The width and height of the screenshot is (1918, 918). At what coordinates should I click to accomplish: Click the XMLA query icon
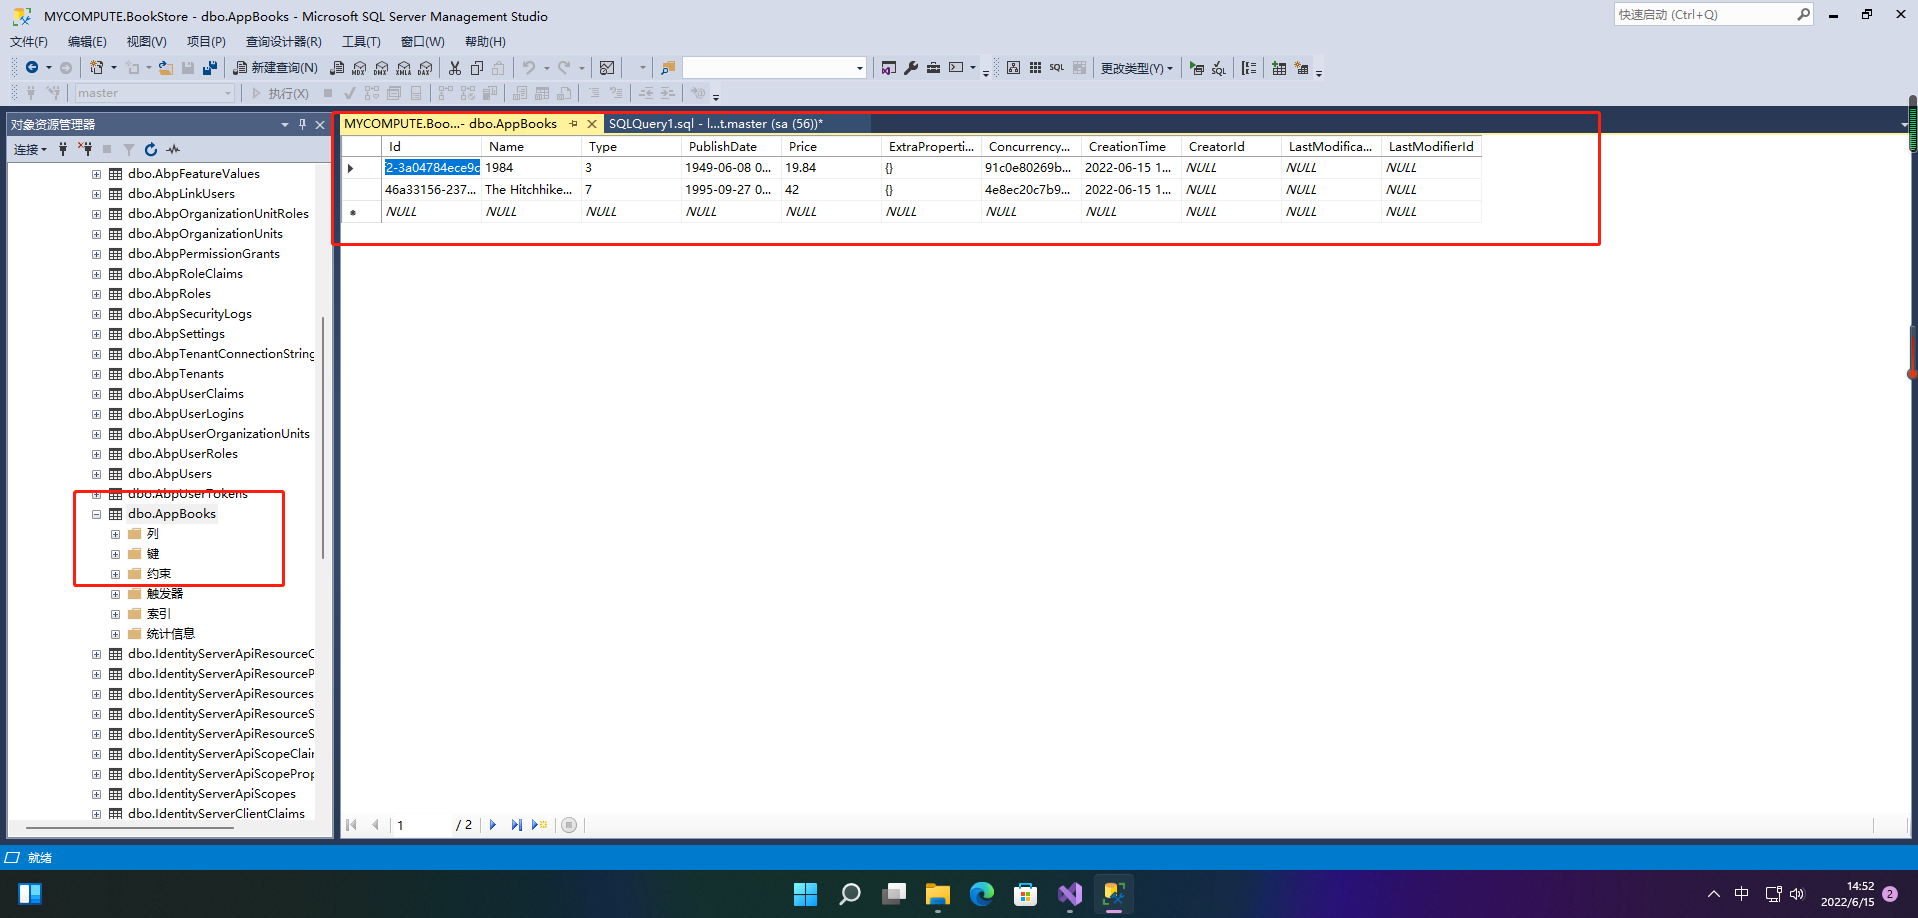coord(403,68)
